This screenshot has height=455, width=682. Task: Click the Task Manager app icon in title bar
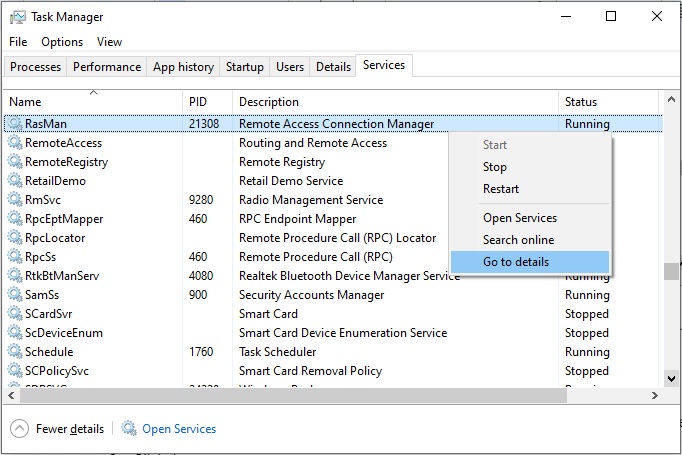[17, 17]
